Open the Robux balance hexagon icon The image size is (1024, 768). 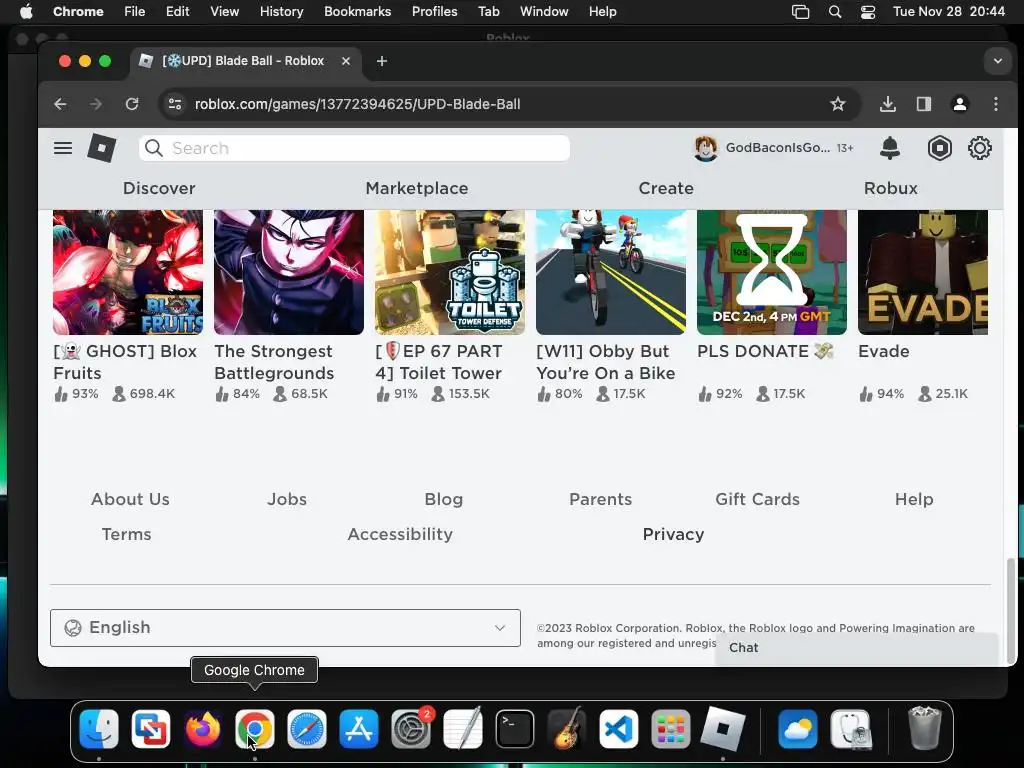(x=939, y=148)
